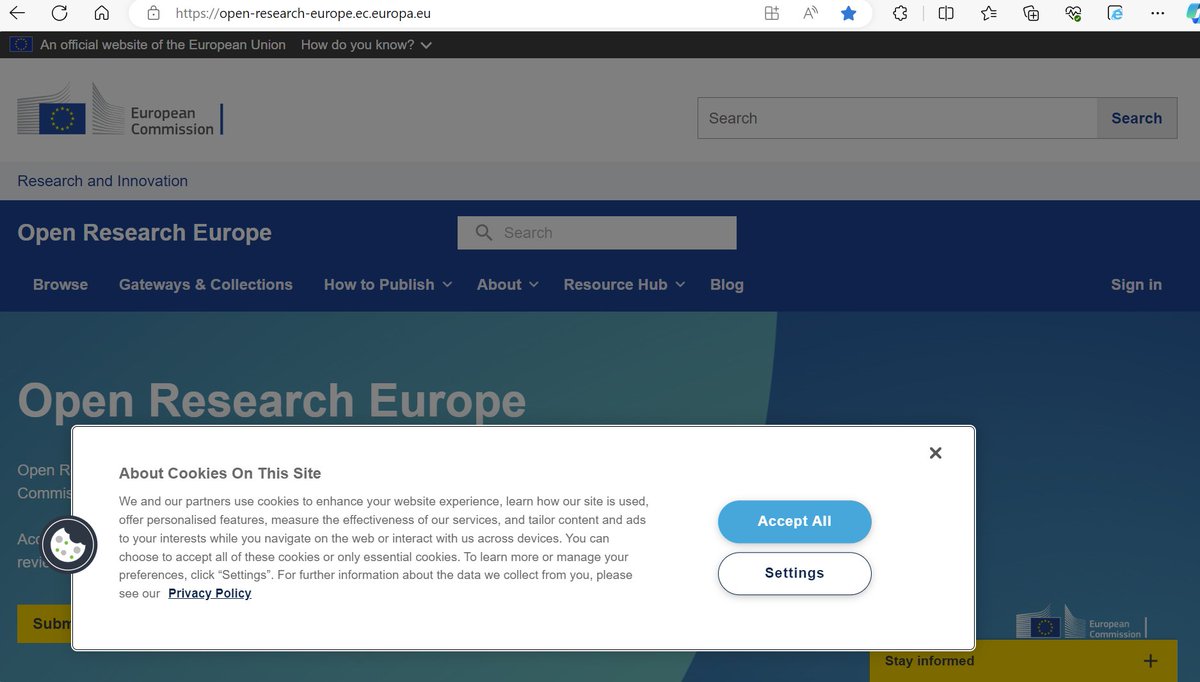This screenshot has width=1200, height=682.
Task: Click the Open Research Europe site title
Action: pyautogui.click(x=144, y=233)
